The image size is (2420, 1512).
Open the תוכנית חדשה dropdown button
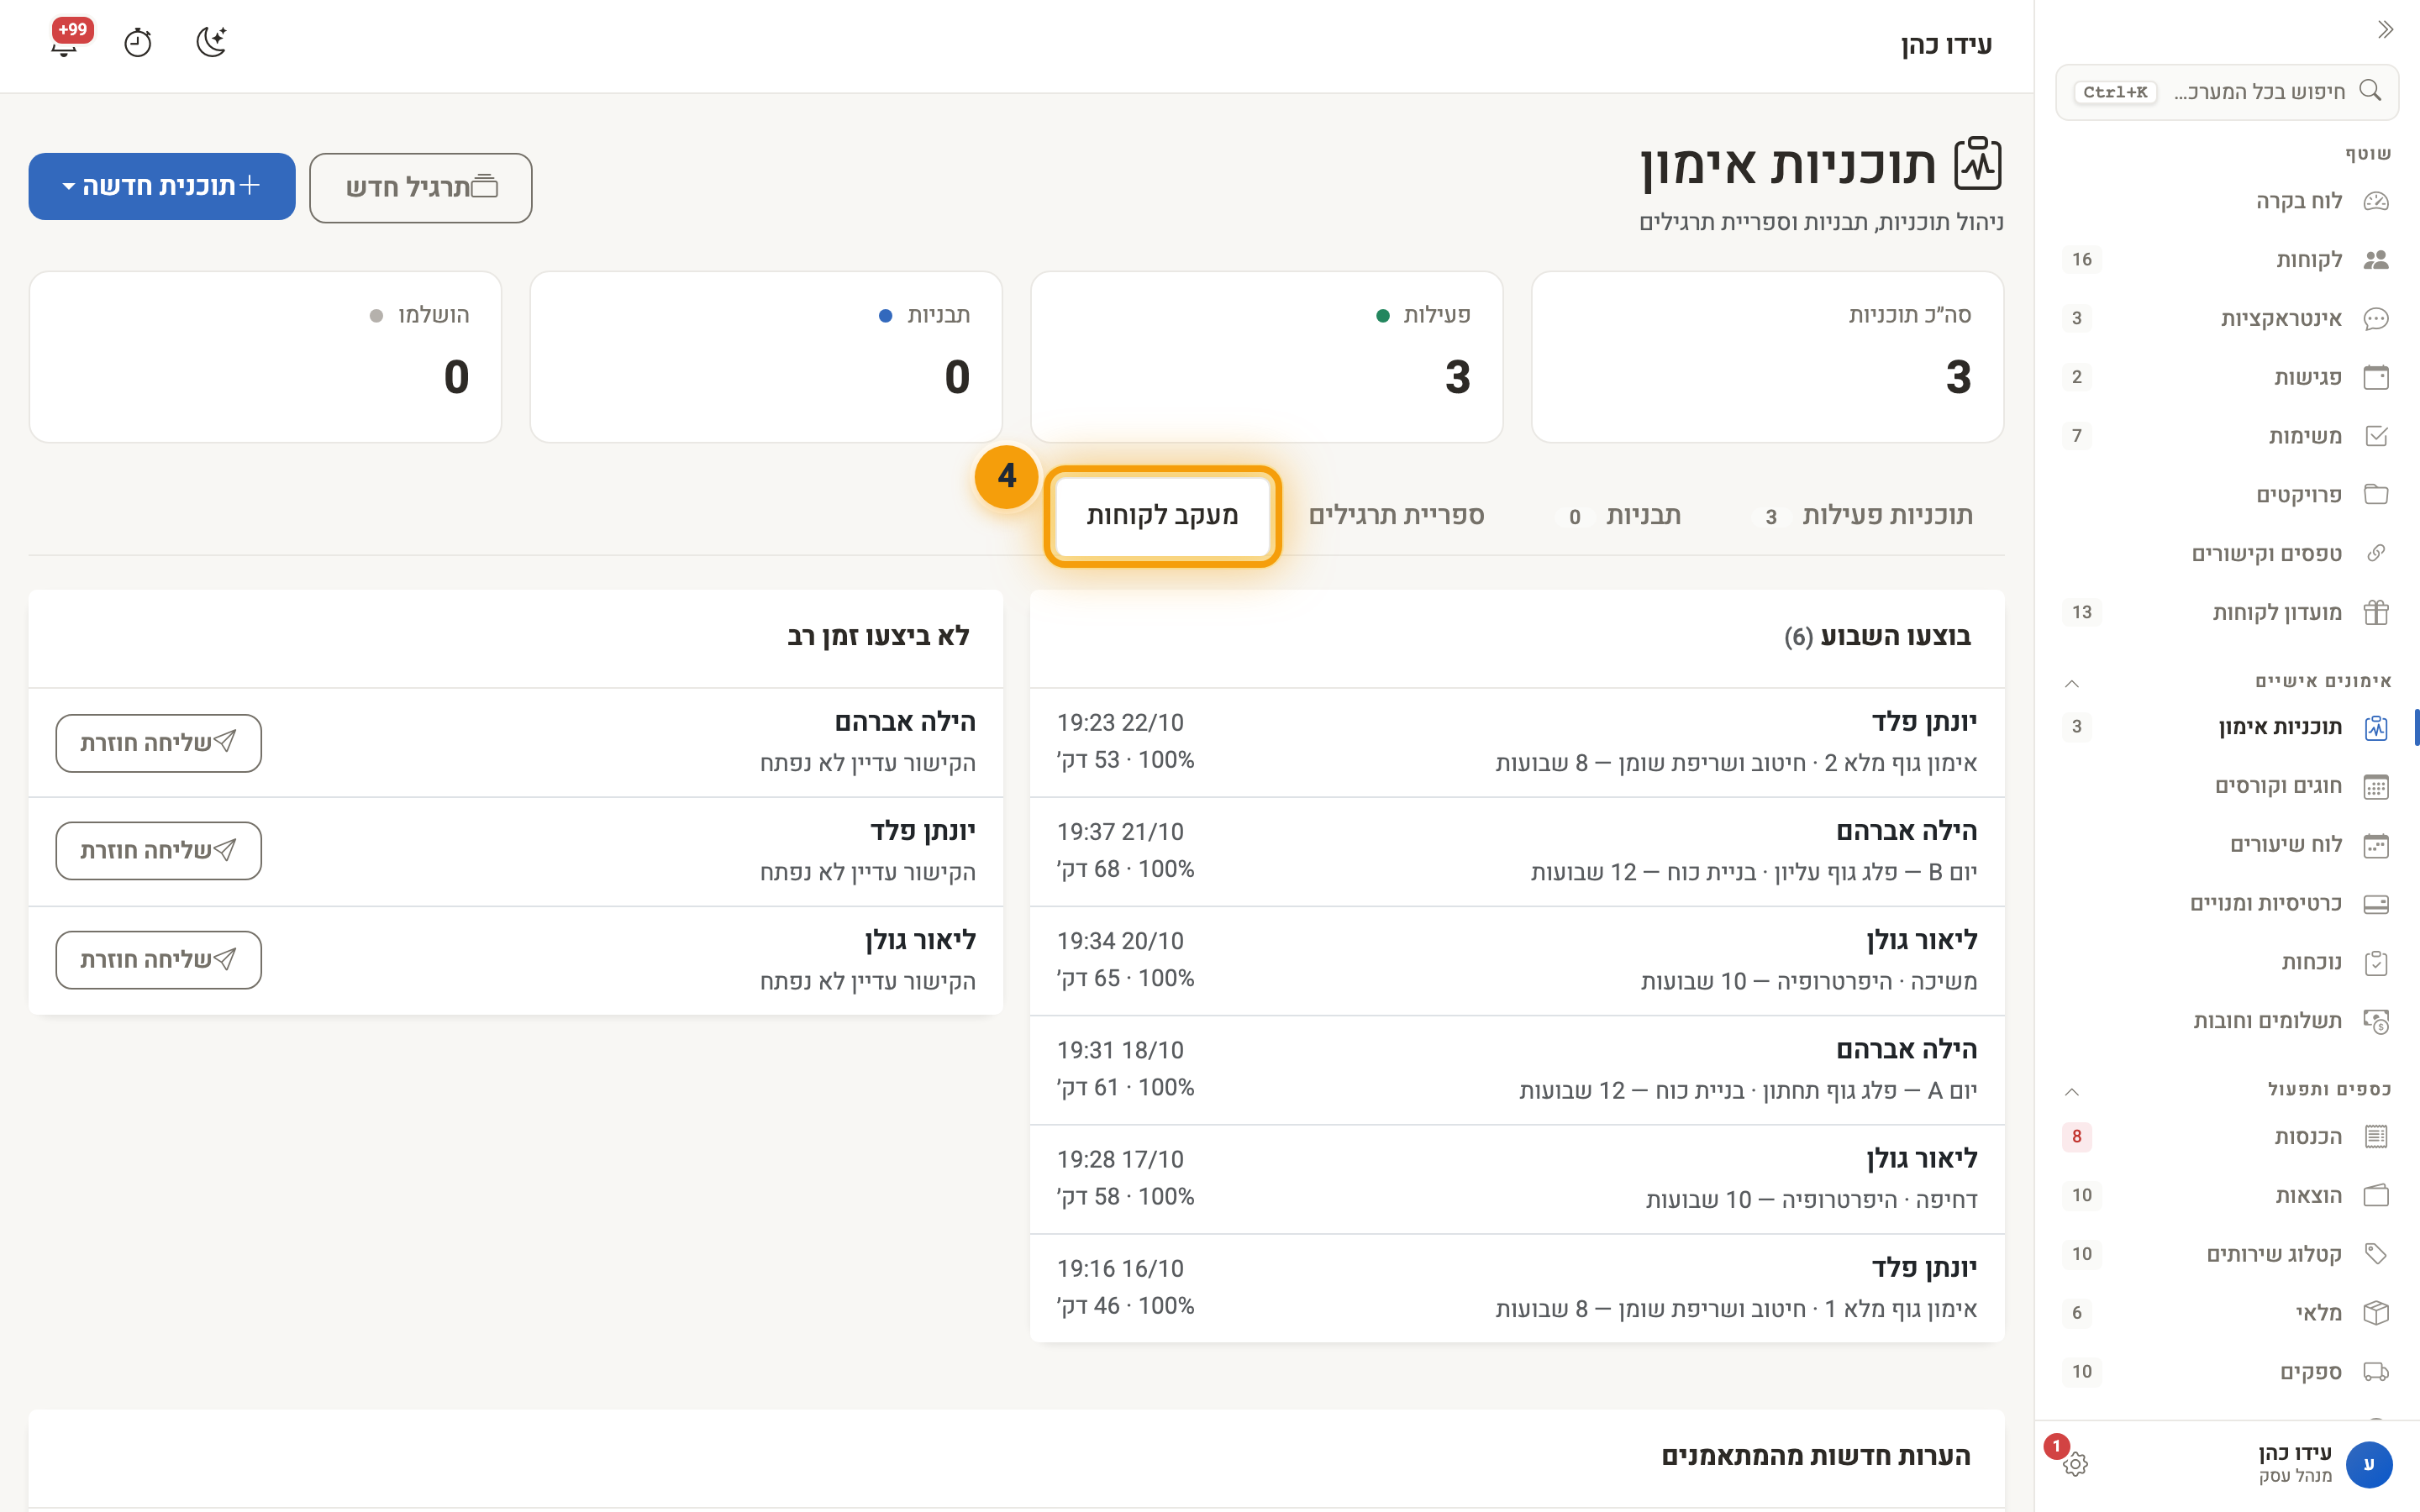click(162, 186)
